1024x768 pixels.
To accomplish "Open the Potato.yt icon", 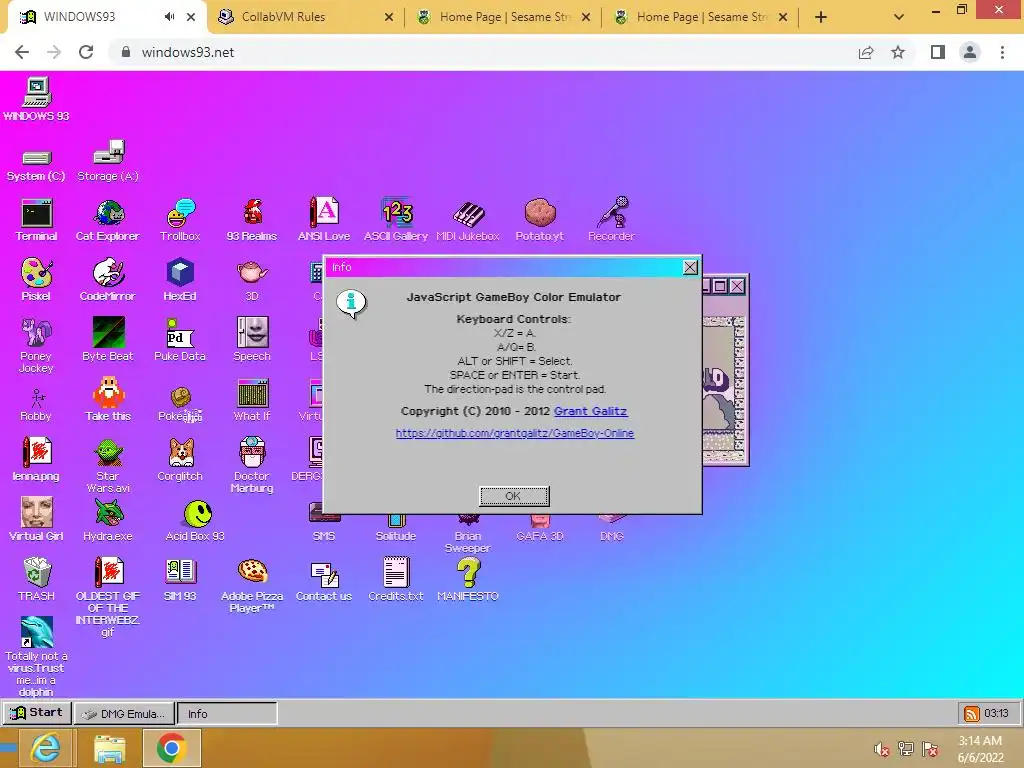I will (539, 220).
